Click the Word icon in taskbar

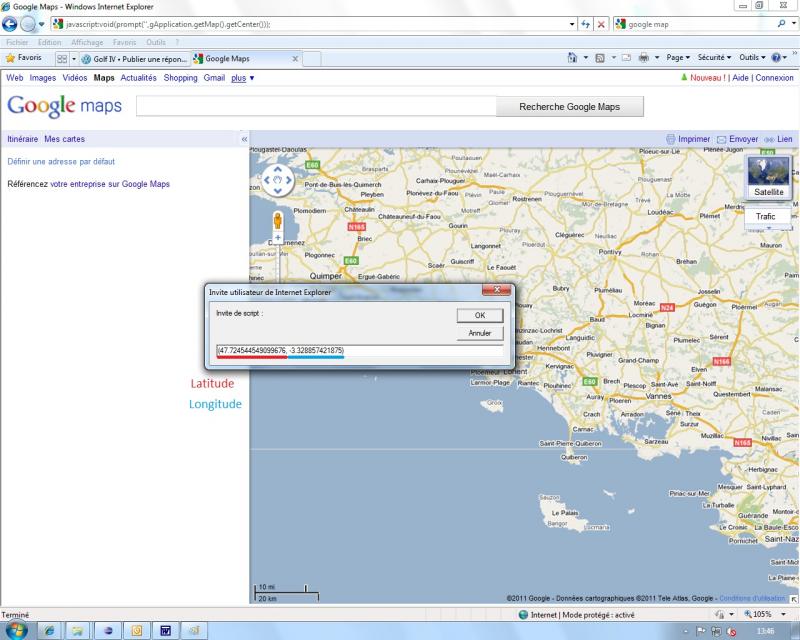click(165, 631)
